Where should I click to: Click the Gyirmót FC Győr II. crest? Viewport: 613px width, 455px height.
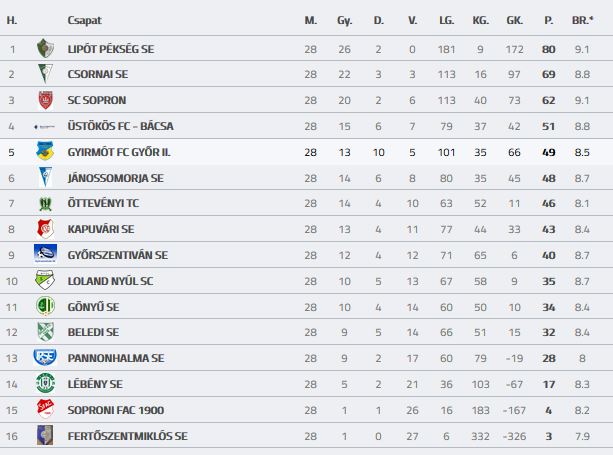click(45, 151)
